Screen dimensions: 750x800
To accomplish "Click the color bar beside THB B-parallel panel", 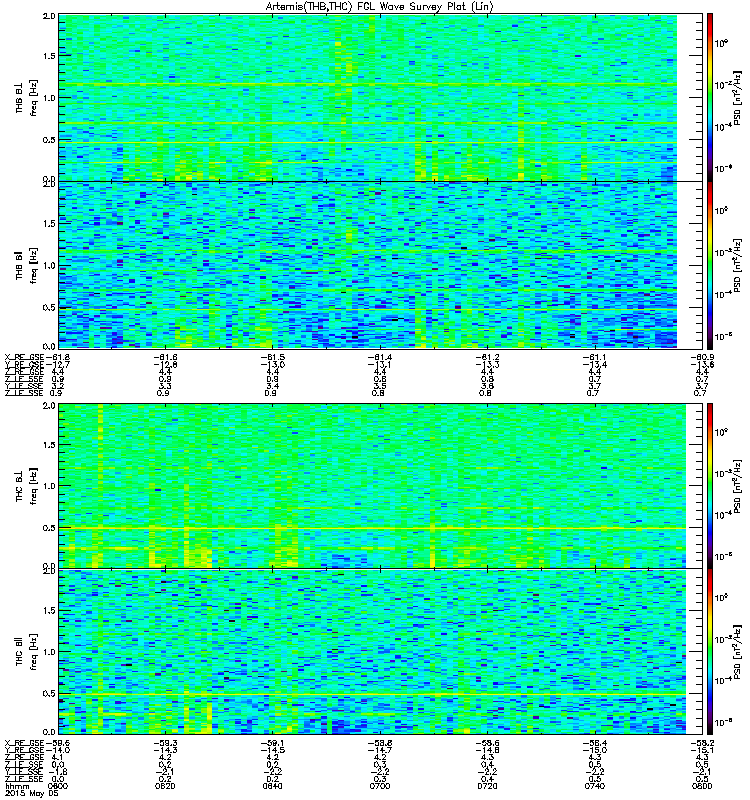I will [x=710, y=265].
